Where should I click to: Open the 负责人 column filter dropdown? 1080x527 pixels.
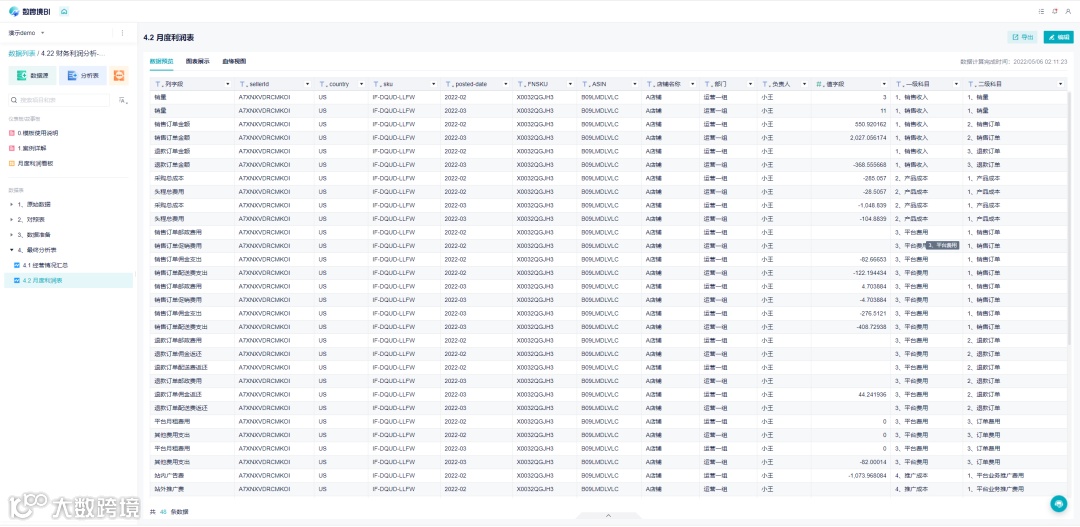(x=804, y=84)
